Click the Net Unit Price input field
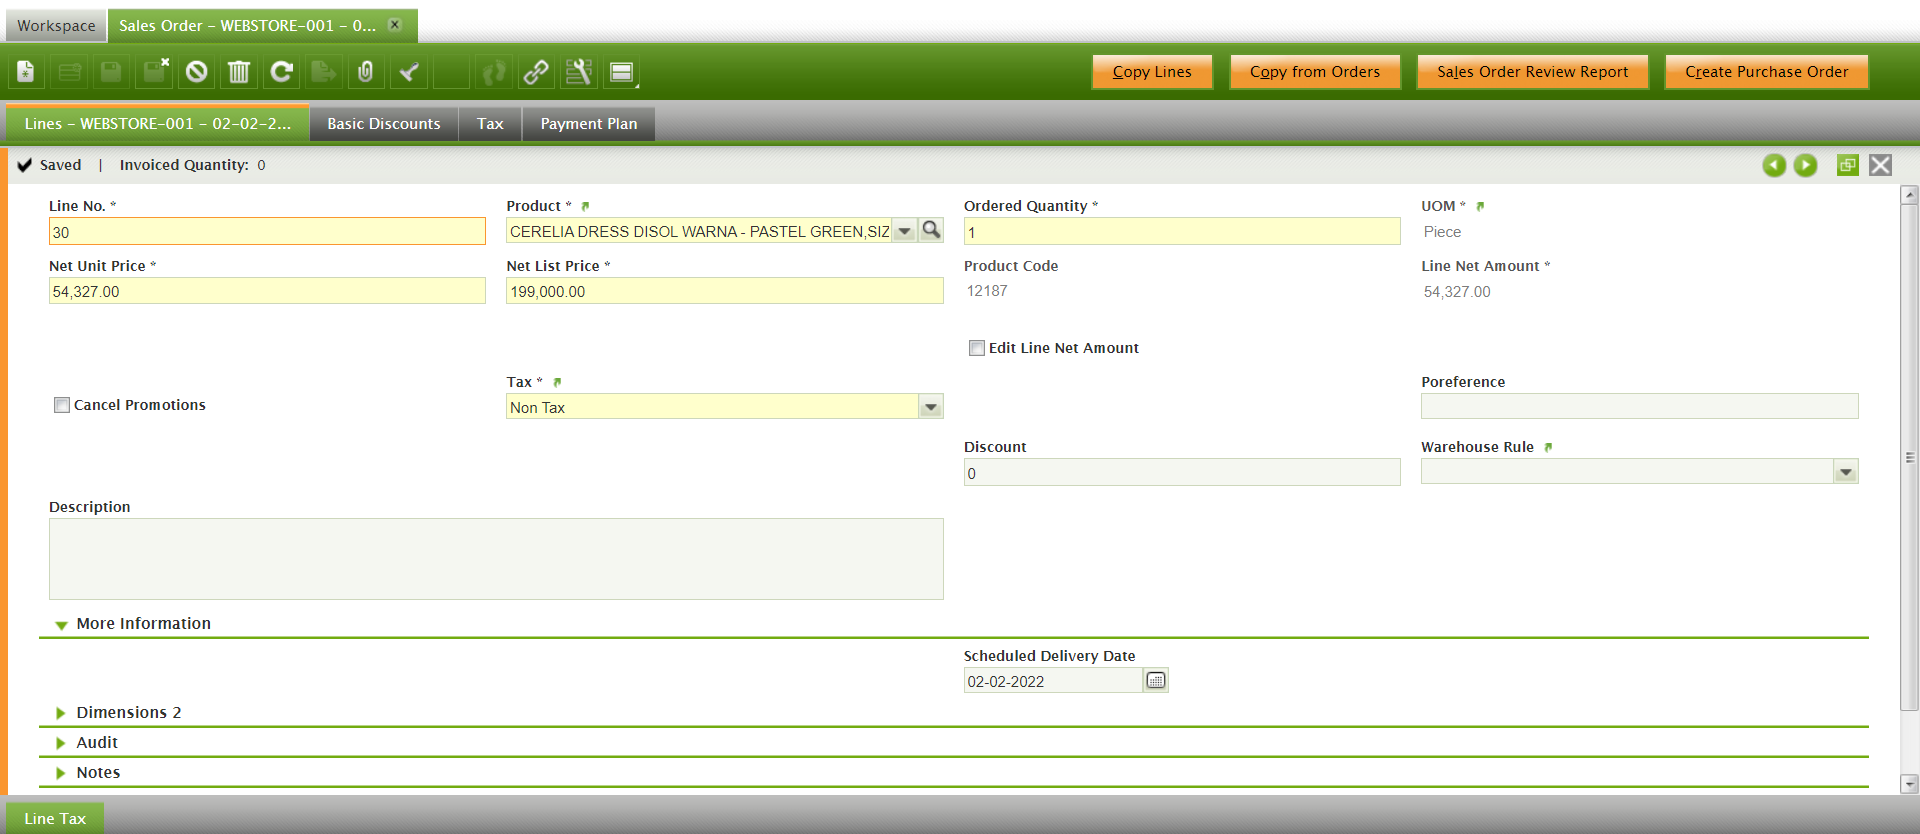 267,291
